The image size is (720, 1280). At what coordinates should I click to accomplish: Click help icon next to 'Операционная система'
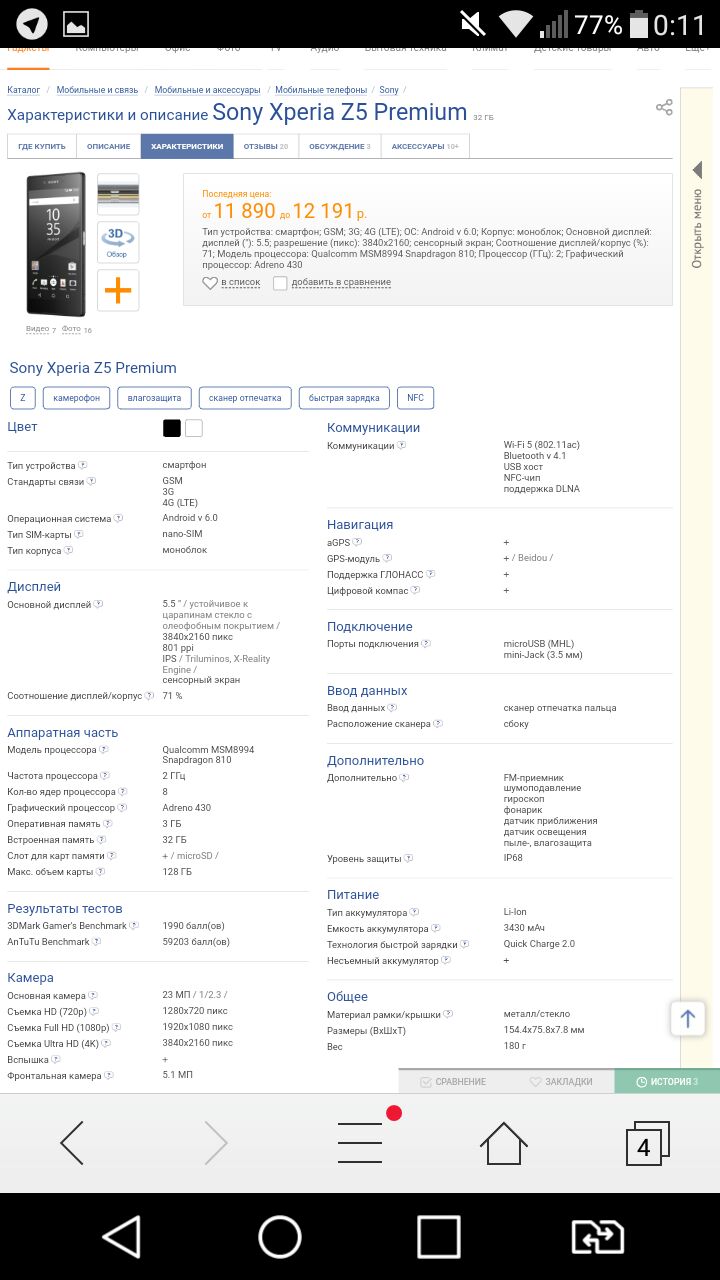[119, 518]
